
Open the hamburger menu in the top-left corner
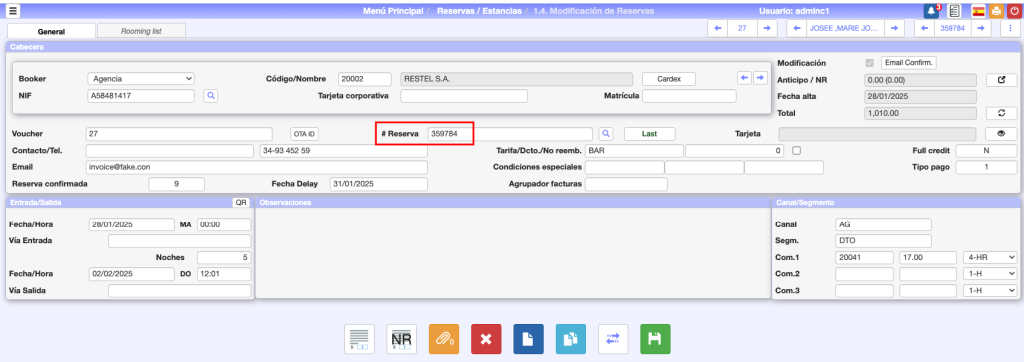(13, 10)
